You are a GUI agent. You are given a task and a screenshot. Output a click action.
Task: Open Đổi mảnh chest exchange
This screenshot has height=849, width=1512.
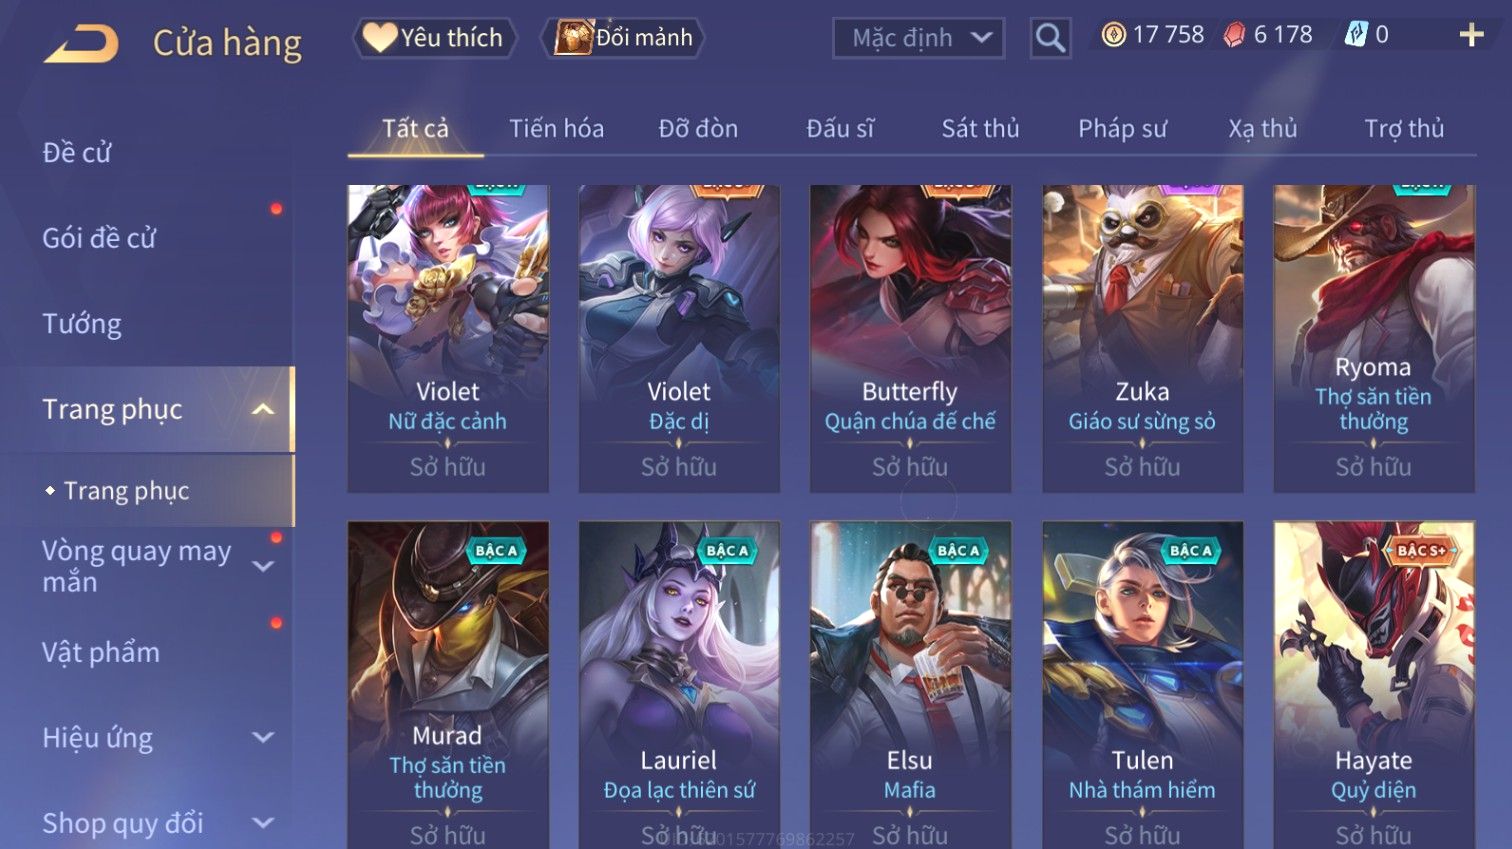point(624,38)
